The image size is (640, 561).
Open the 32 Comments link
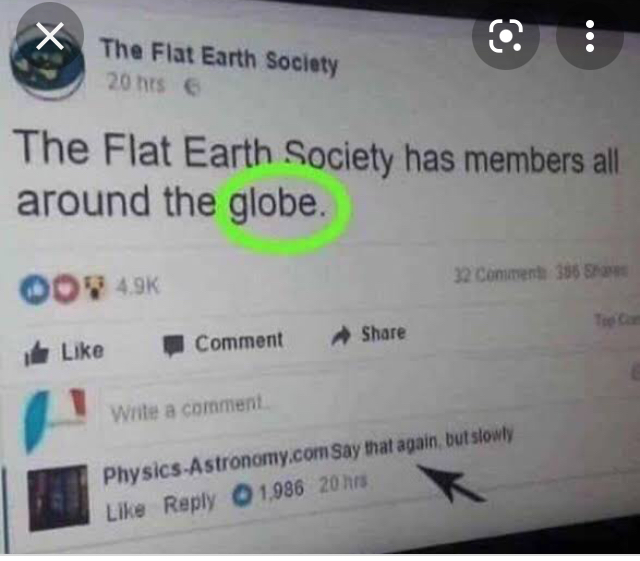pos(500,274)
